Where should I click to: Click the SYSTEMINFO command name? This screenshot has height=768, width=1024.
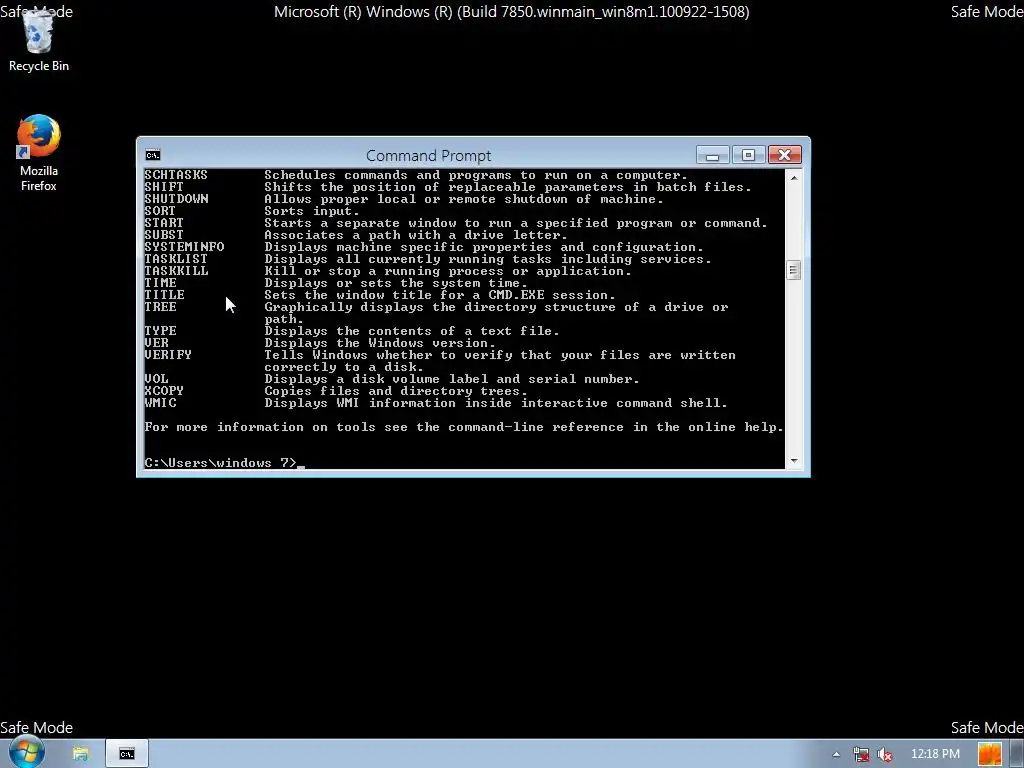pyautogui.click(x=184, y=247)
